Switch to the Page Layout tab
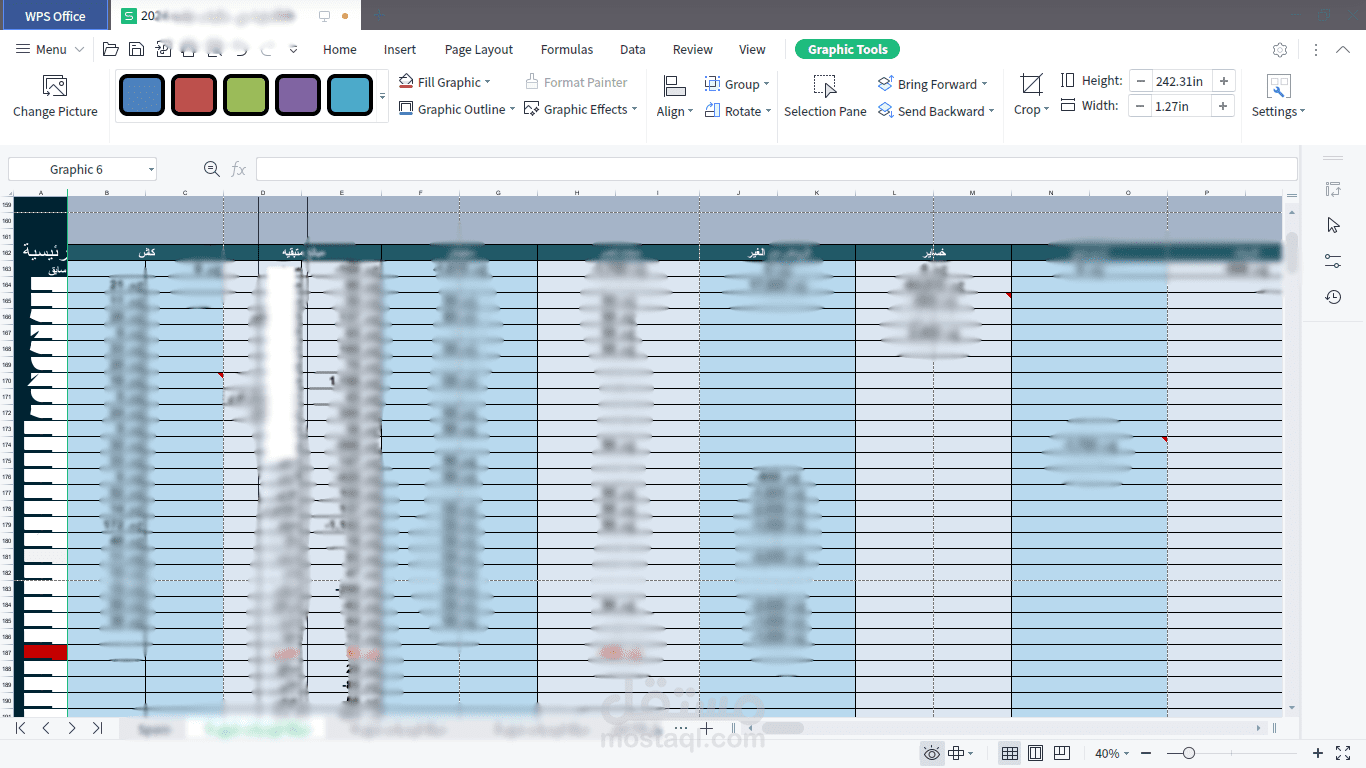Image resolution: width=1366 pixels, height=768 pixels. [479, 49]
